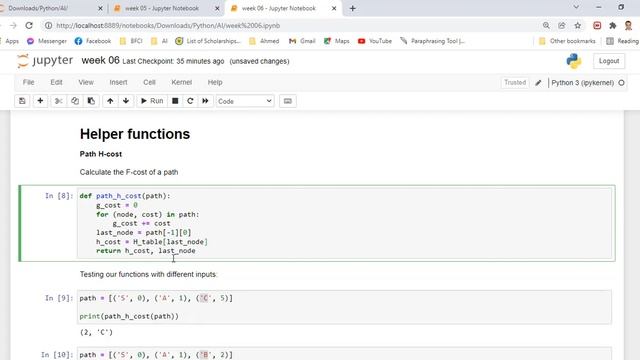Open List of Scholarships bookmark
This screenshot has height=360, width=640.
[208, 41]
